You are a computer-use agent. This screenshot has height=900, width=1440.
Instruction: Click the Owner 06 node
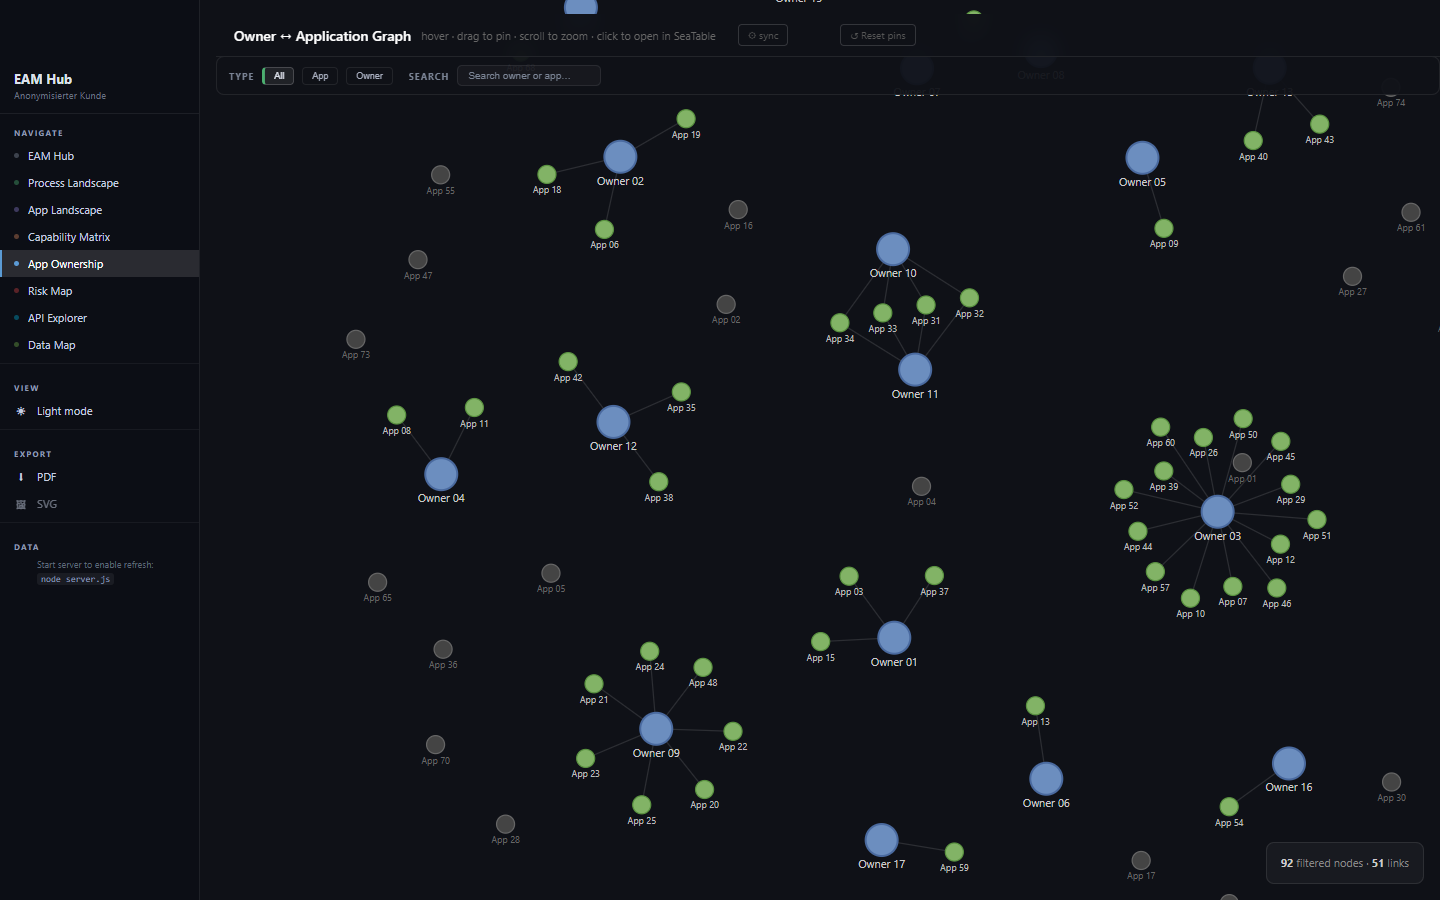click(x=1046, y=779)
